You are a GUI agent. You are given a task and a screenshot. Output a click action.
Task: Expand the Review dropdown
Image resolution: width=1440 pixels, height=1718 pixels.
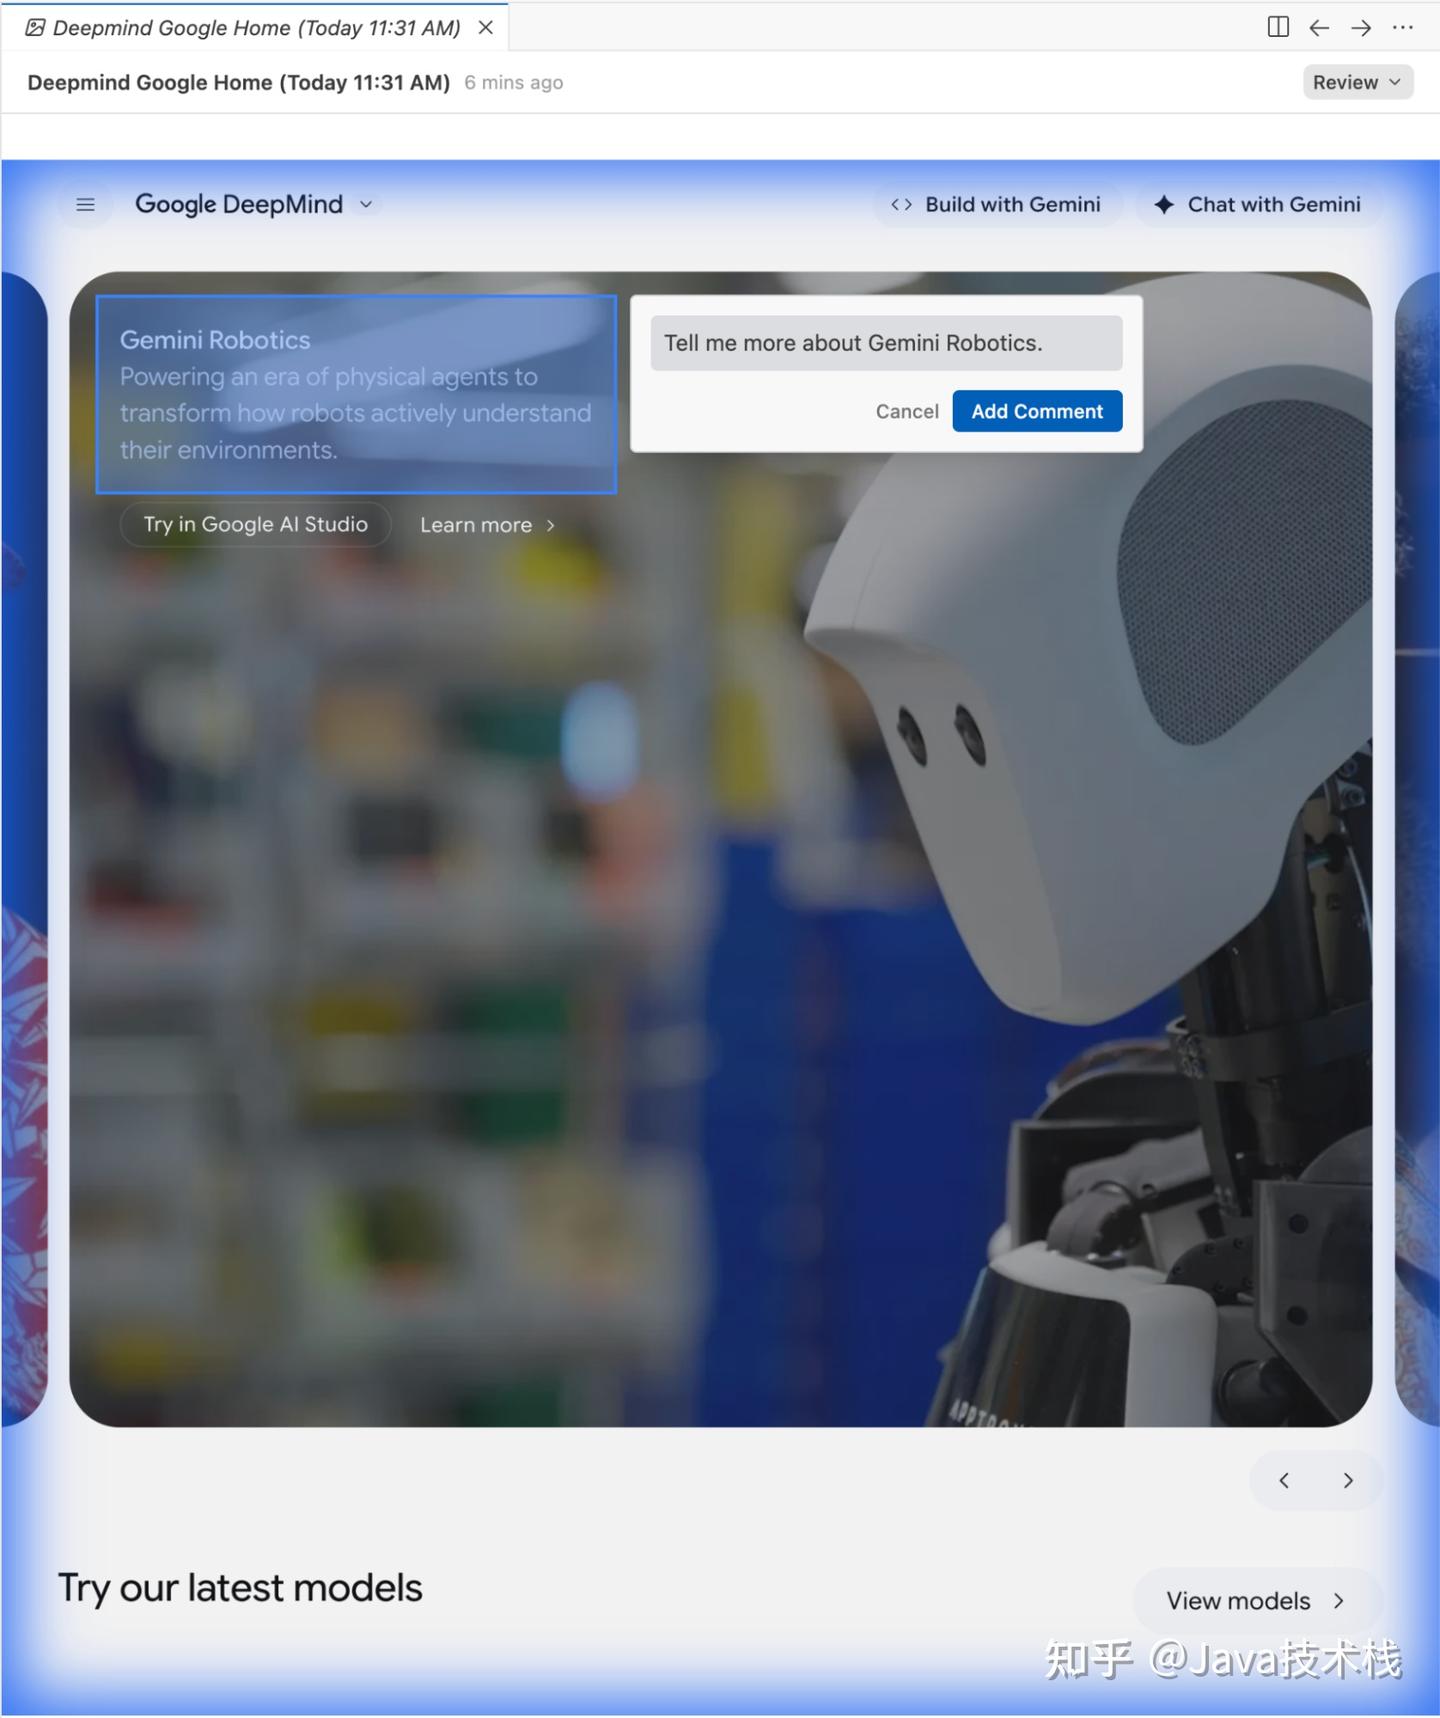1357,82
